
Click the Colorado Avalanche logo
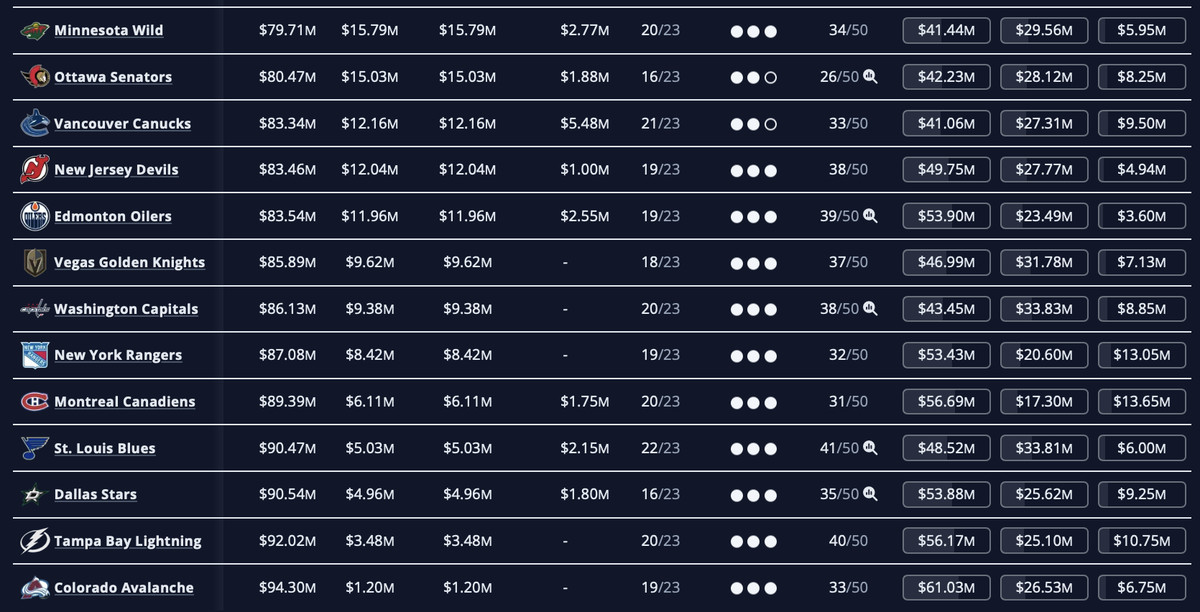34,588
